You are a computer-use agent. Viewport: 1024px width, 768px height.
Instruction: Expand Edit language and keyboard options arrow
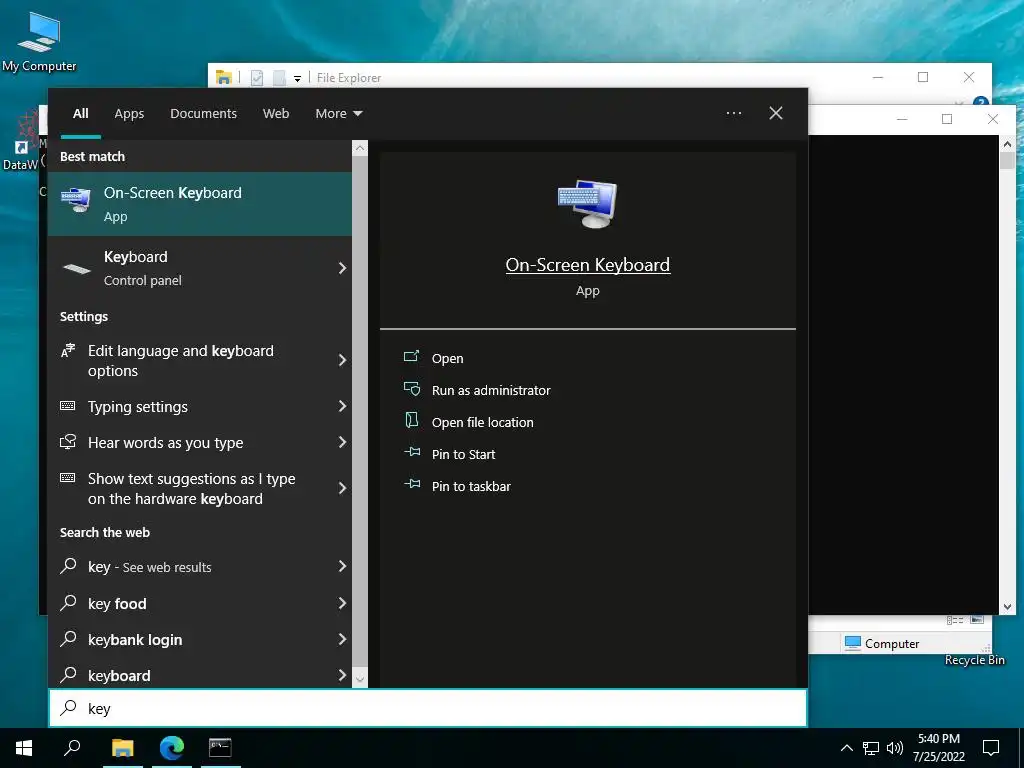click(342, 360)
